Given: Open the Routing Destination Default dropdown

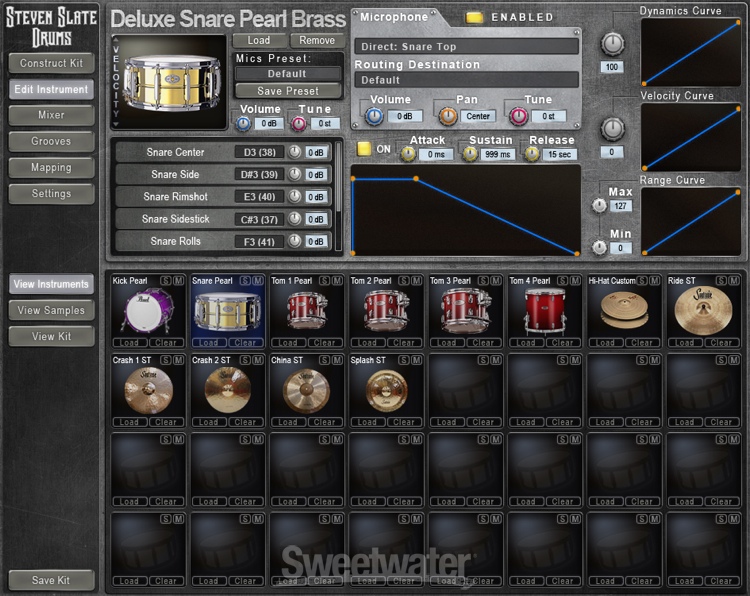Looking at the screenshot, I should [466, 80].
